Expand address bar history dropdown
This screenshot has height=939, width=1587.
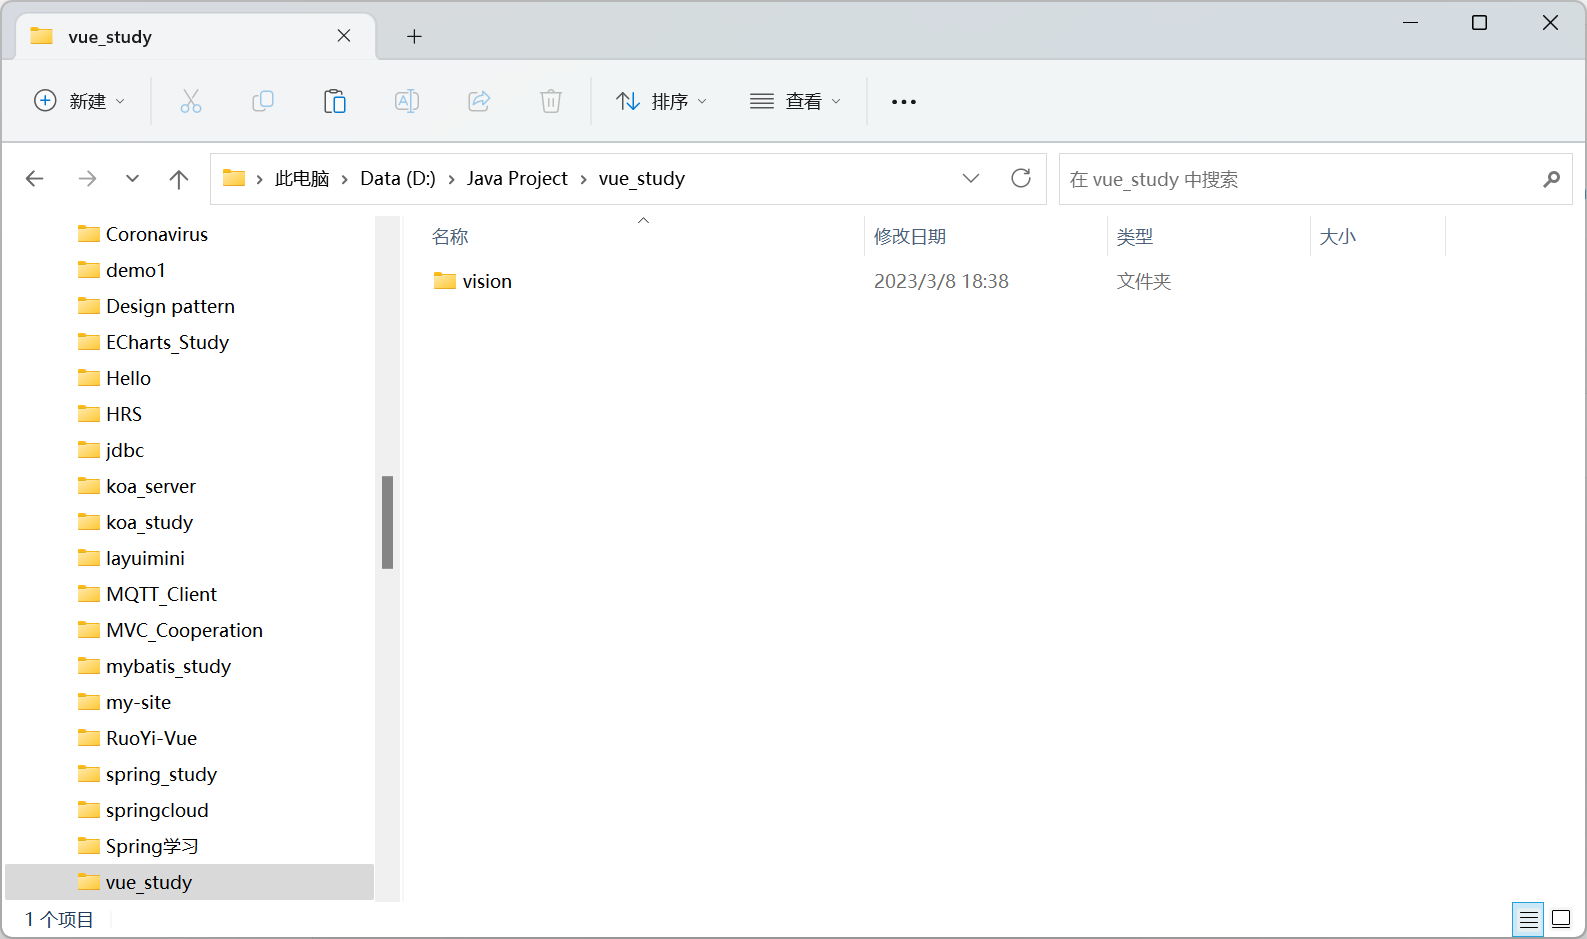click(971, 178)
